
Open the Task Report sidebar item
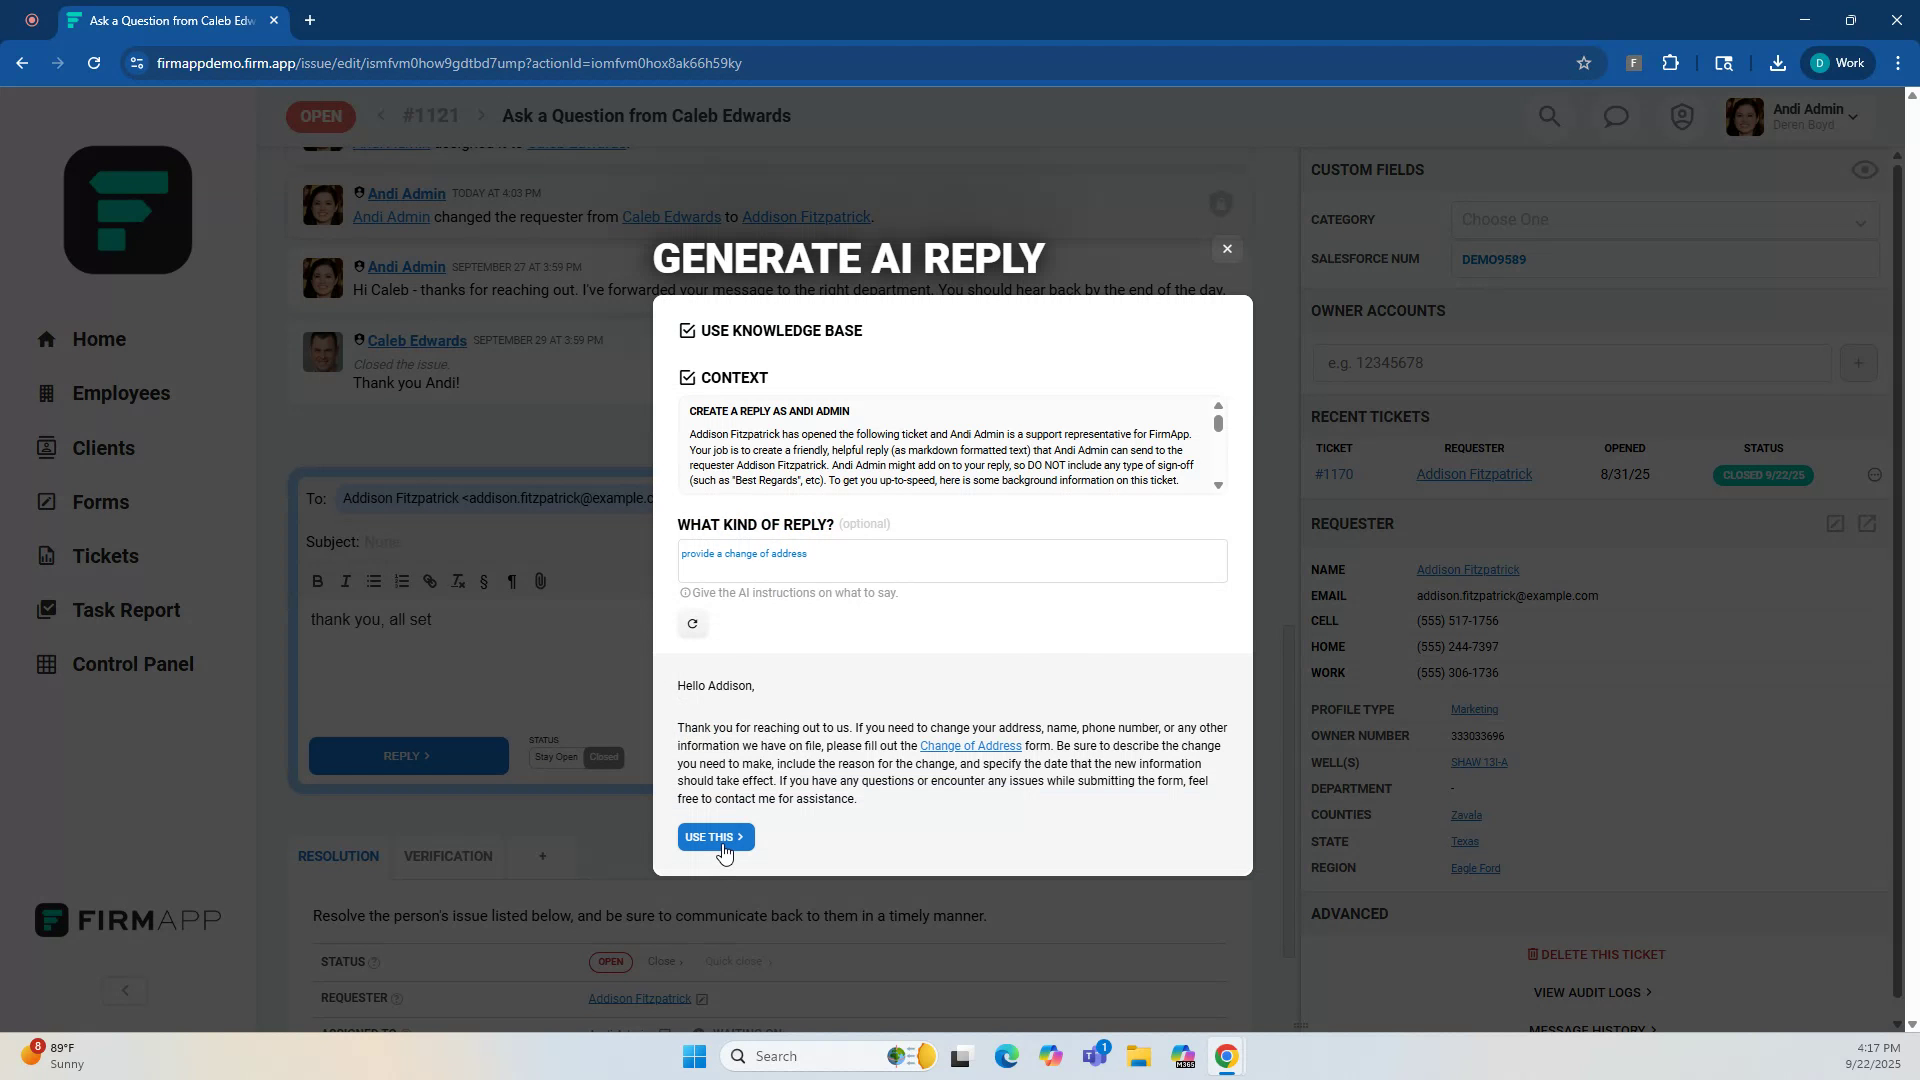click(x=126, y=610)
